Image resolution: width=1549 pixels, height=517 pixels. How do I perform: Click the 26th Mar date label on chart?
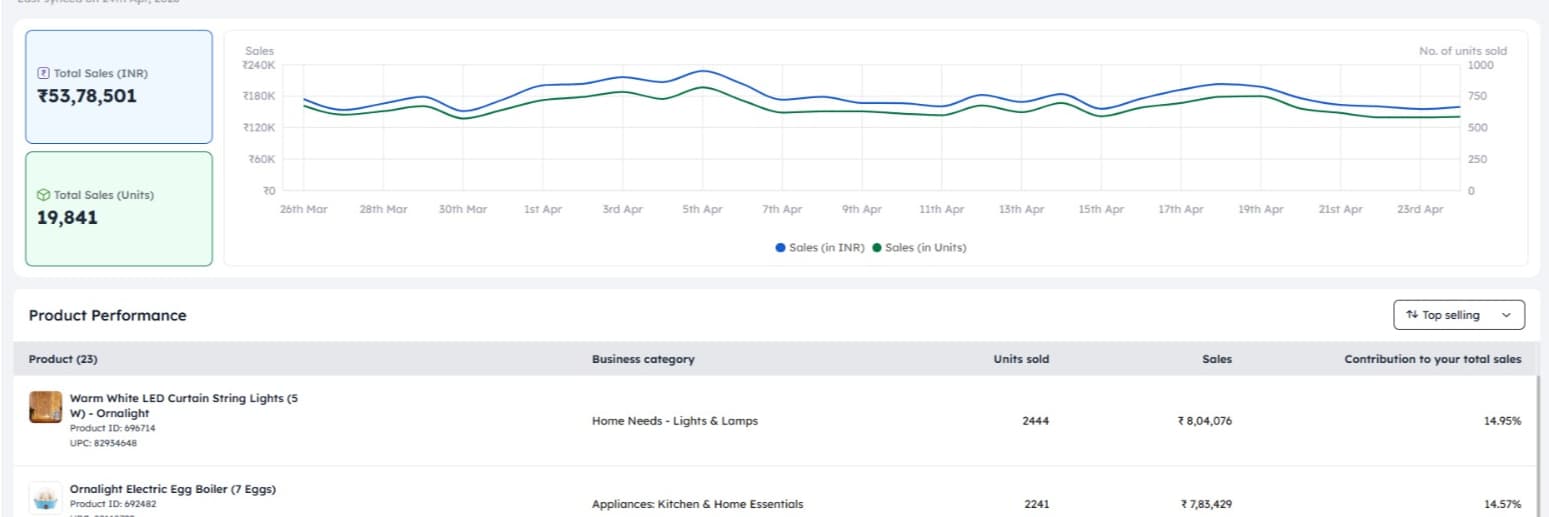coord(303,210)
